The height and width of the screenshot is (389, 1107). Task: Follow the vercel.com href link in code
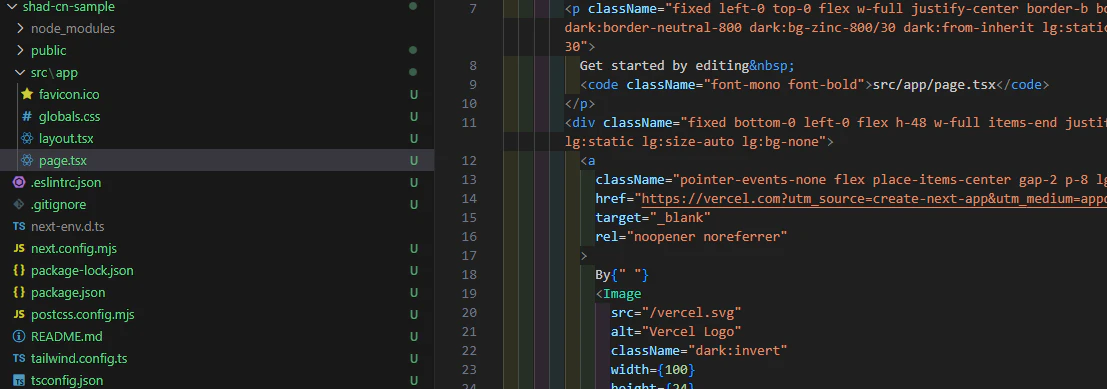point(873,198)
